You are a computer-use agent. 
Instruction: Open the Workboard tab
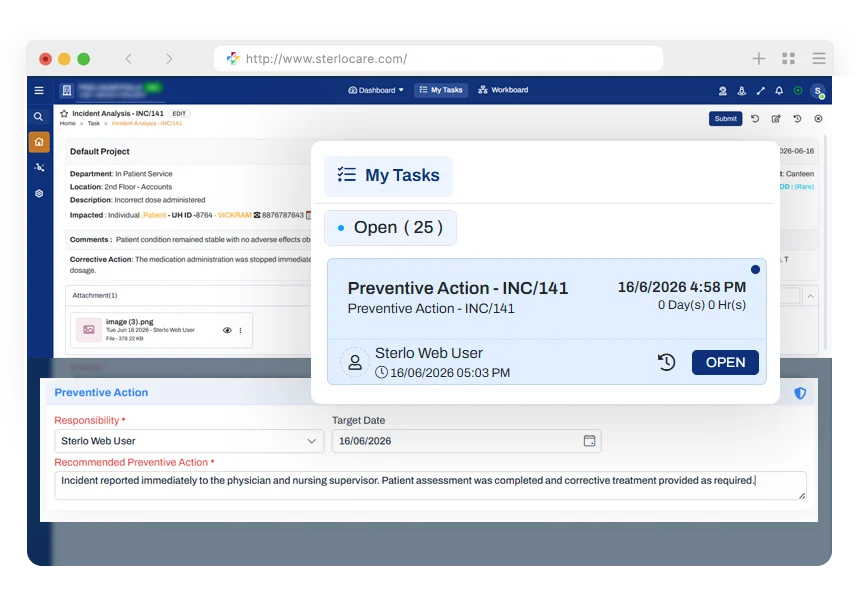click(503, 90)
